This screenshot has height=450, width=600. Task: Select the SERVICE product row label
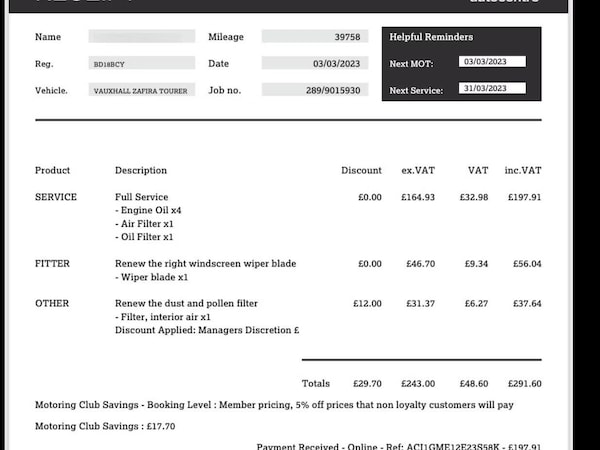[x=56, y=197]
